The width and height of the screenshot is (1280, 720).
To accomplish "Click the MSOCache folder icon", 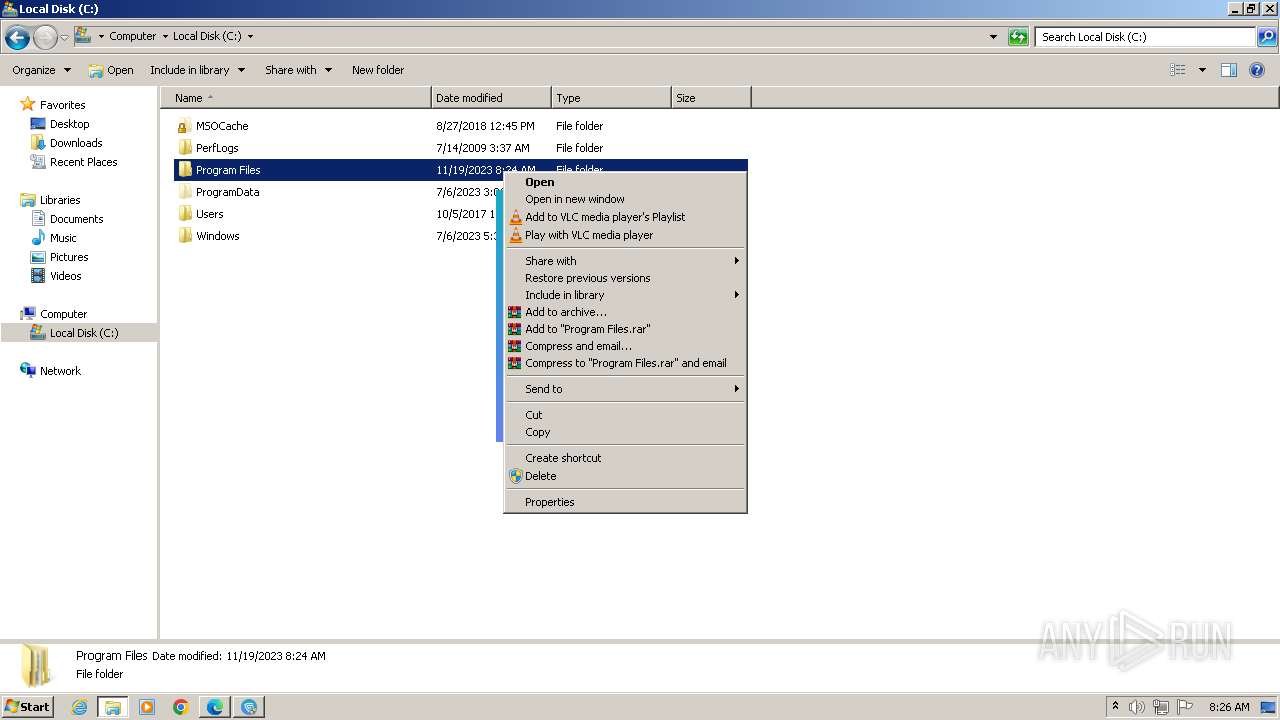I will [184, 126].
